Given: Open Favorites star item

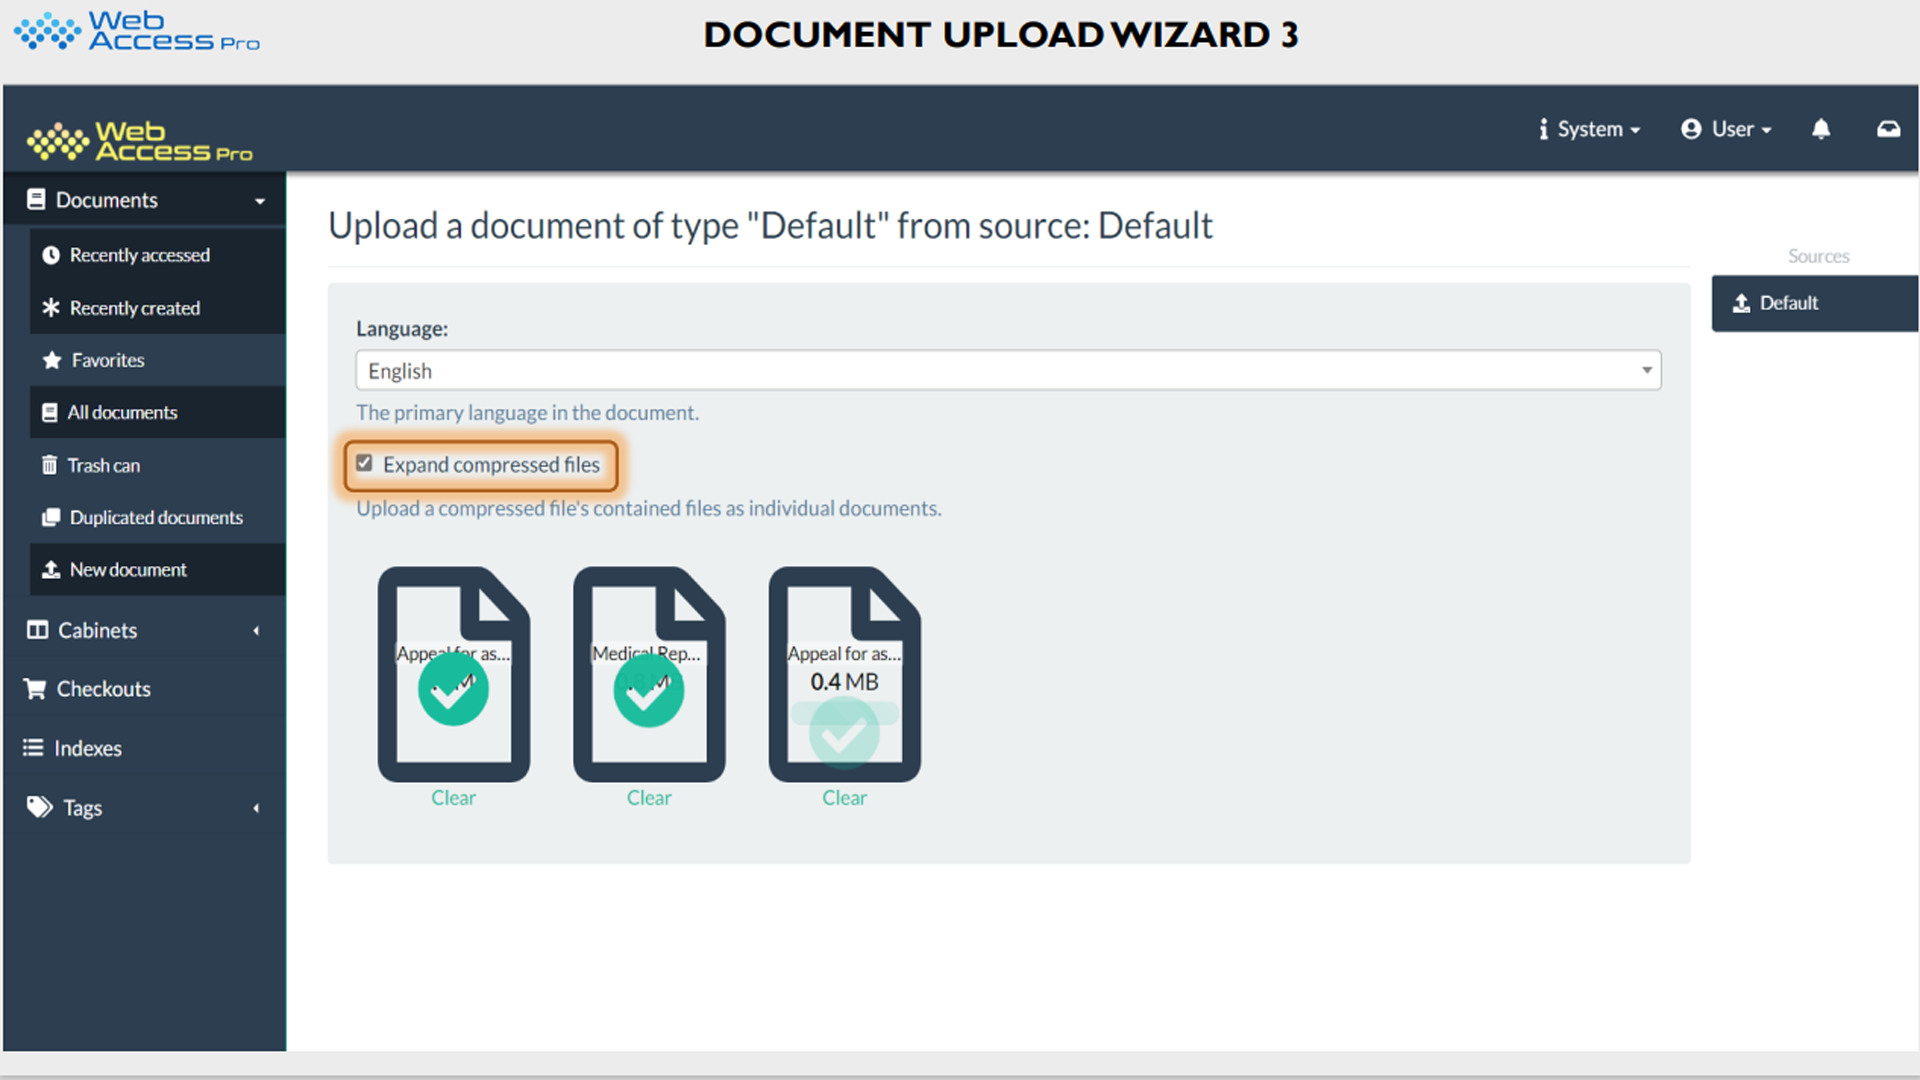Looking at the screenshot, I should 107,360.
